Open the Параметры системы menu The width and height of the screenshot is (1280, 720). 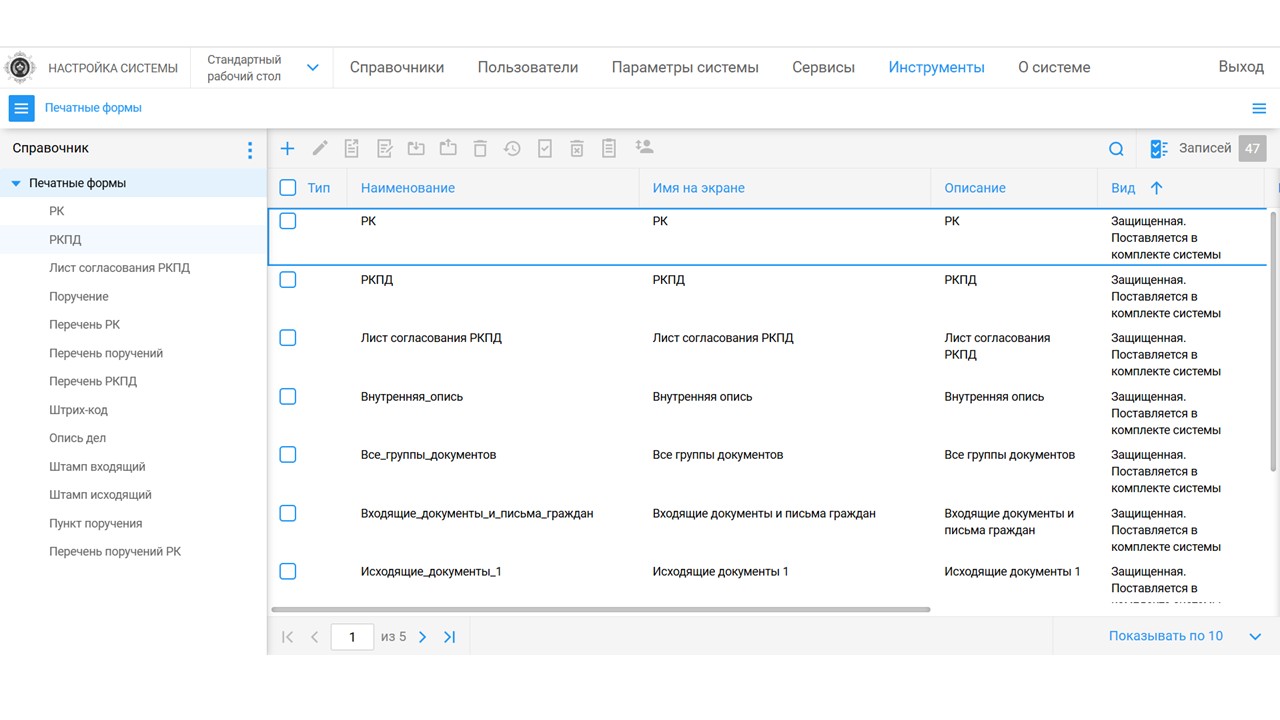(685, 68)
